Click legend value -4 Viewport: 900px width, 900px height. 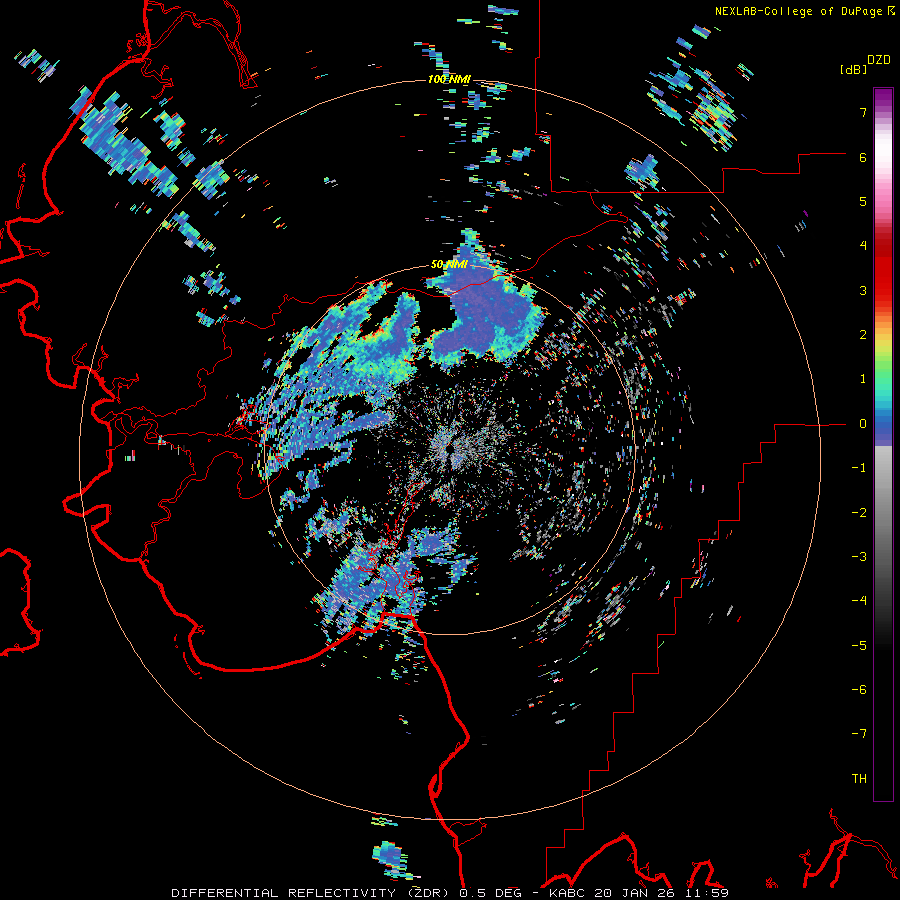[x=859, y=601]
